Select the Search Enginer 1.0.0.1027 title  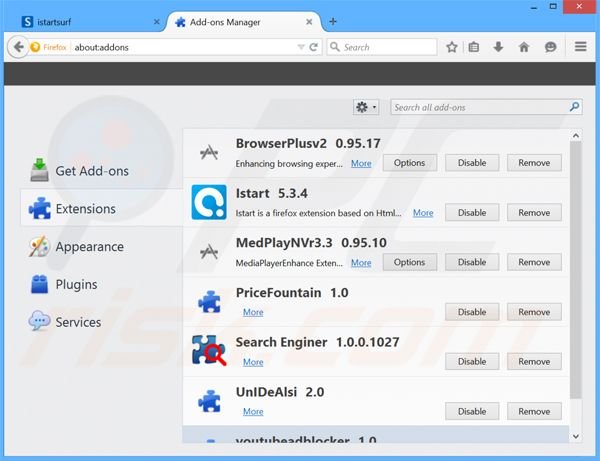click(x=317, y=342)
